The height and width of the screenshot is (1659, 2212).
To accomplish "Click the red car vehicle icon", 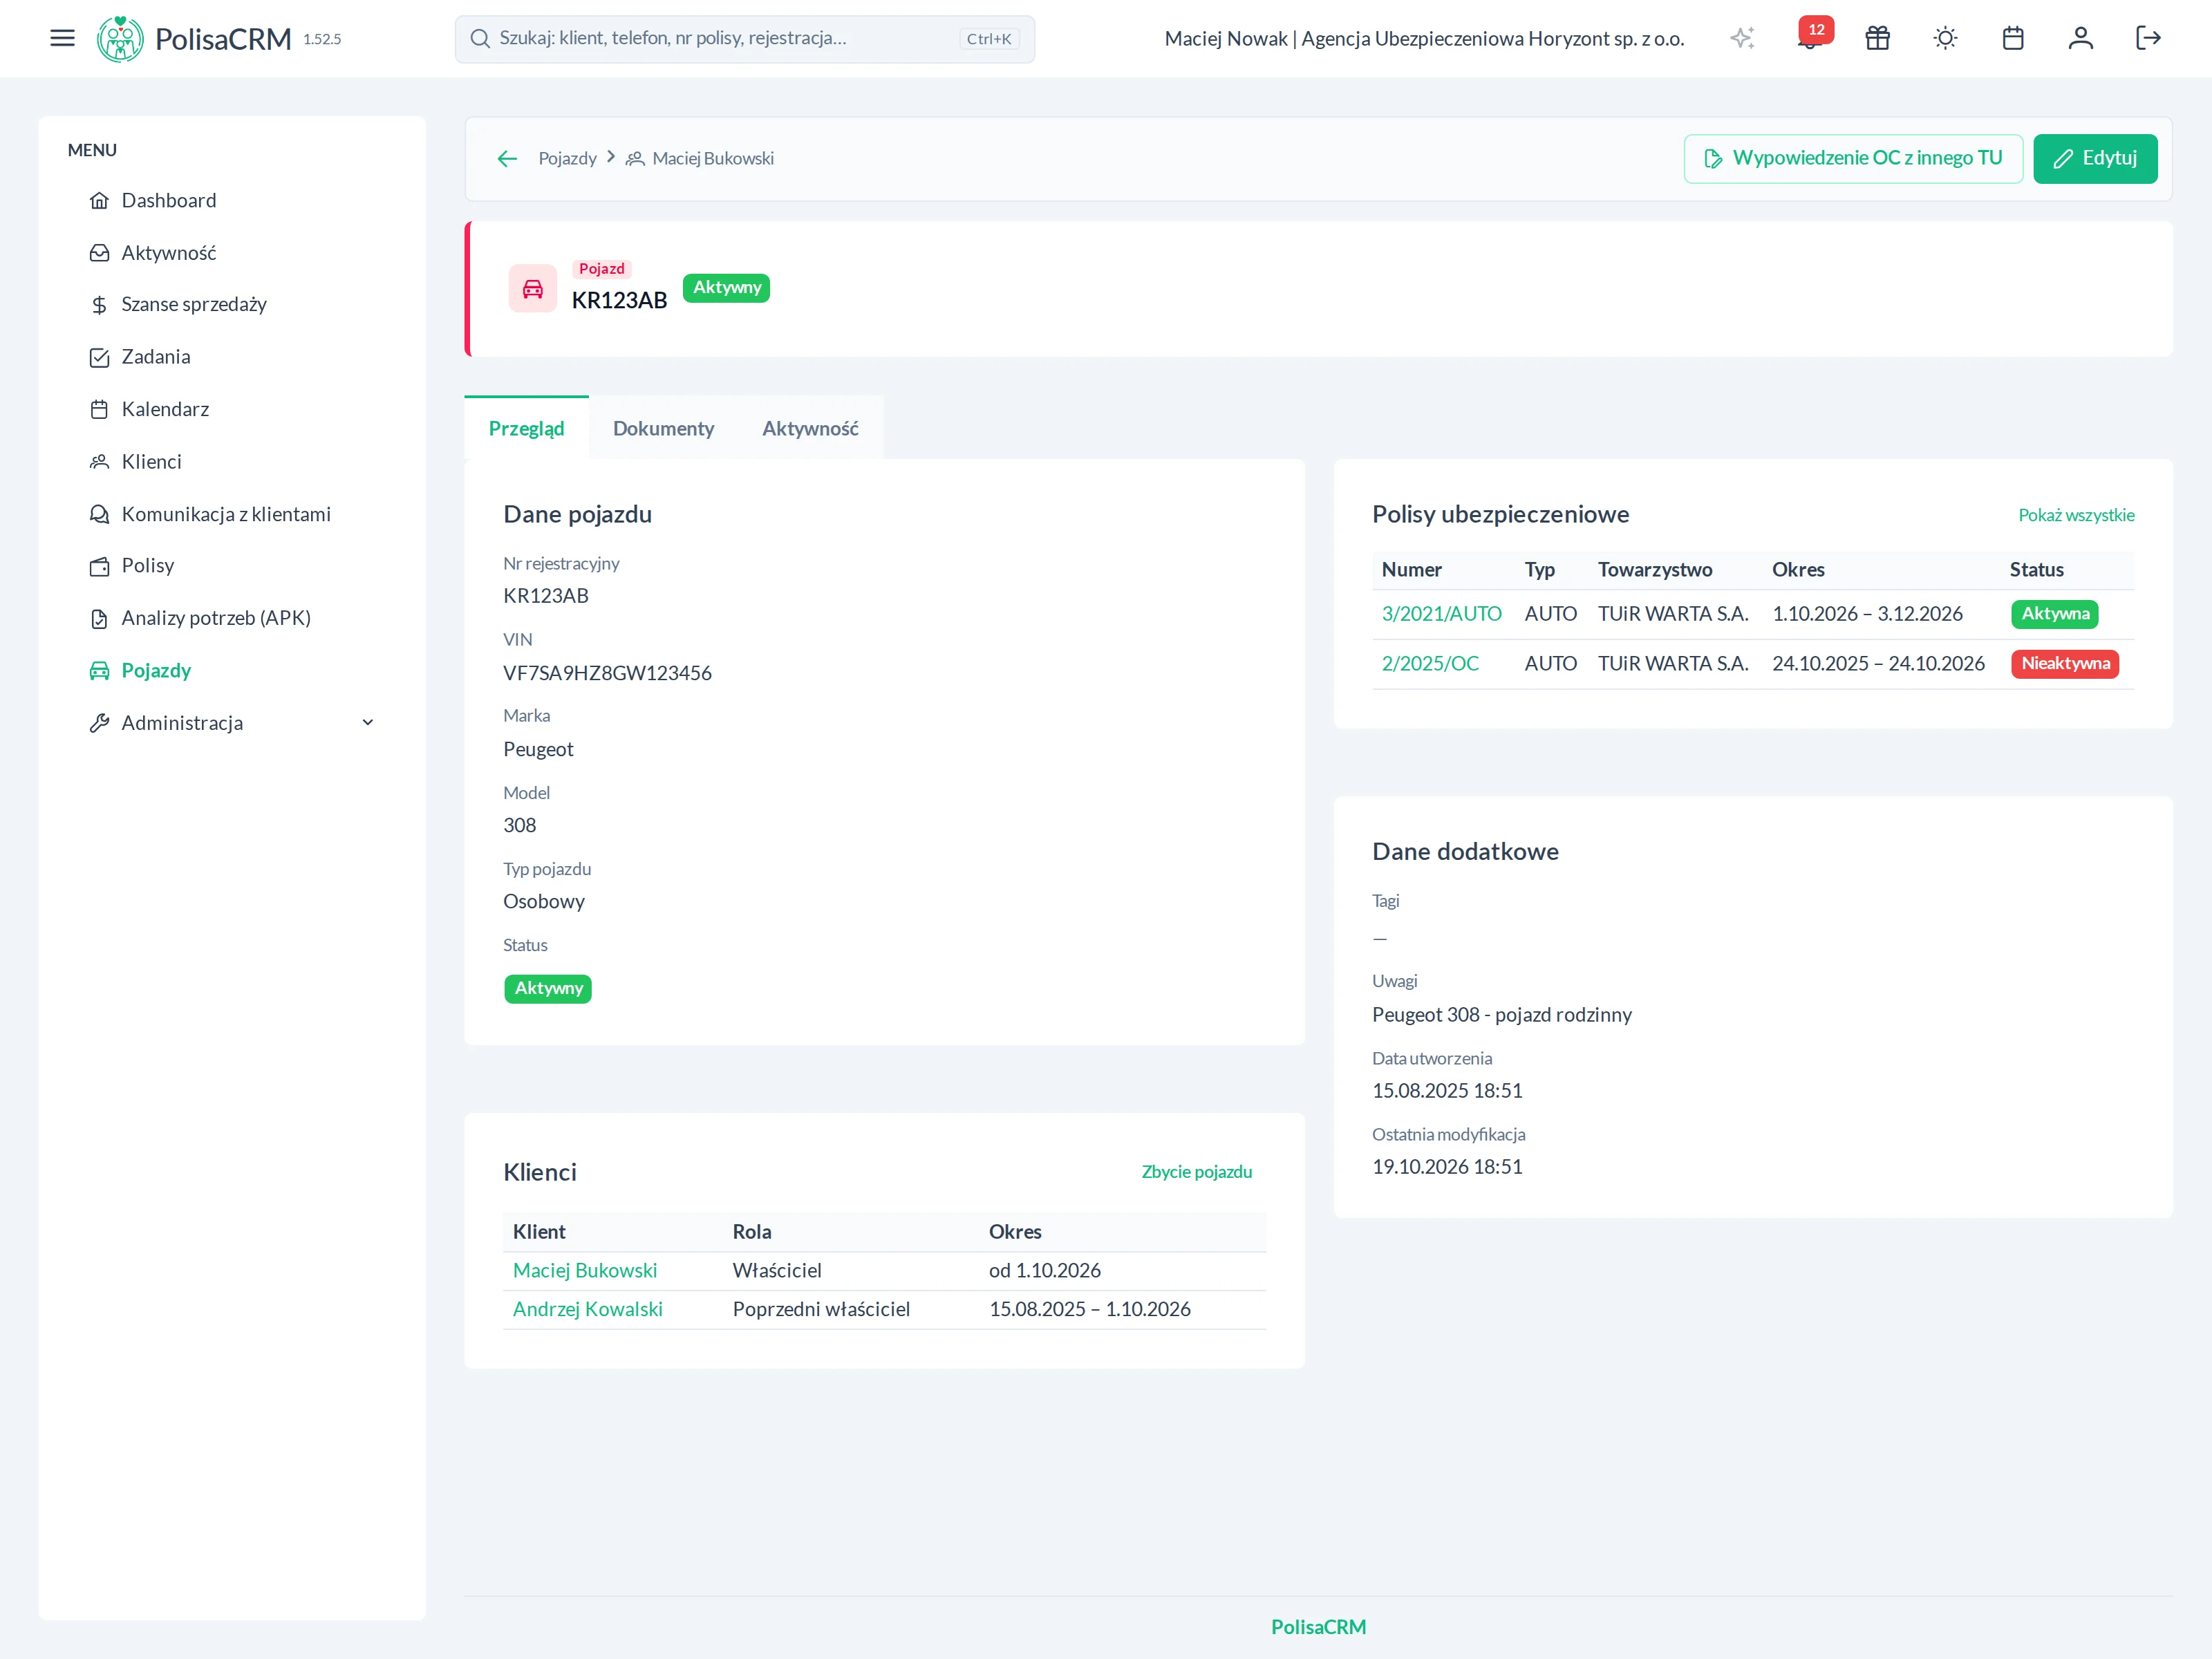I will click(x=533, y=289).
